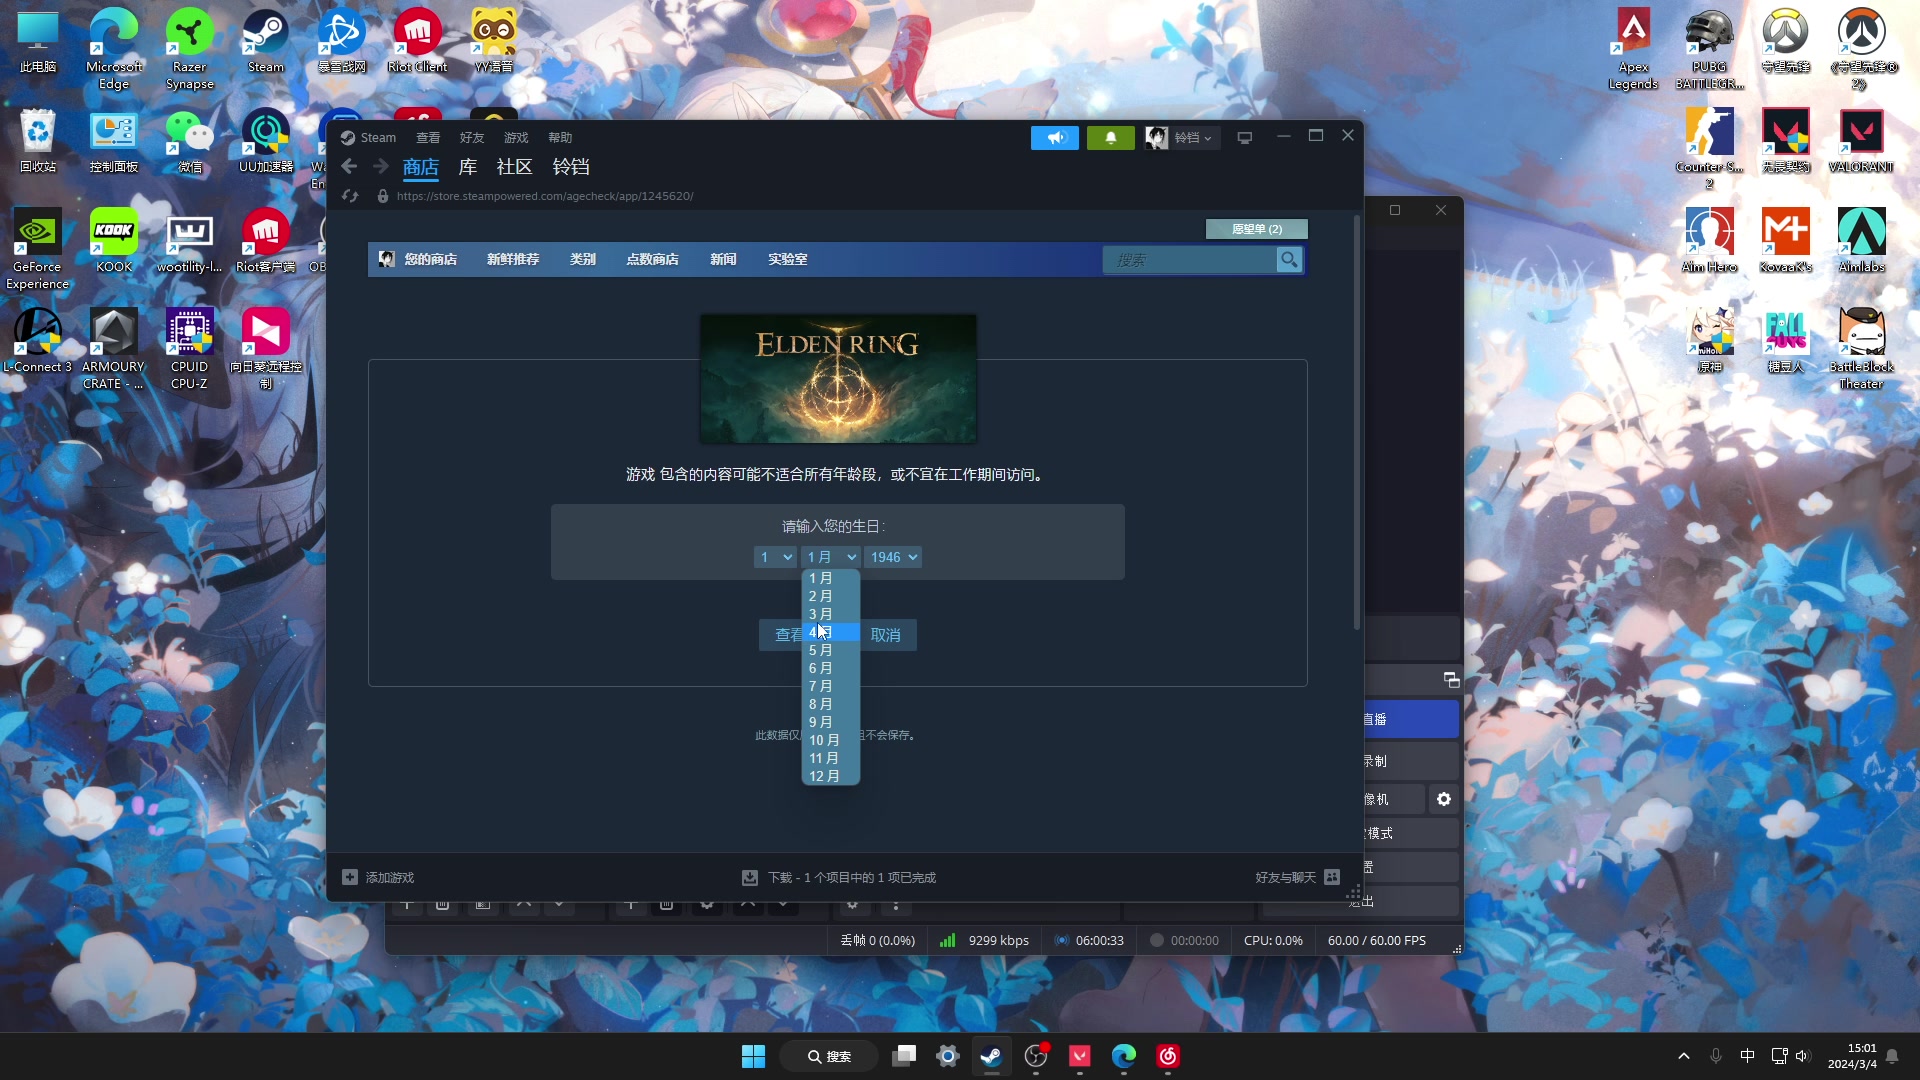This screenshot has width=1920, height=1080.
Task: Show hidden system tray icons
Action: 1684,1056
